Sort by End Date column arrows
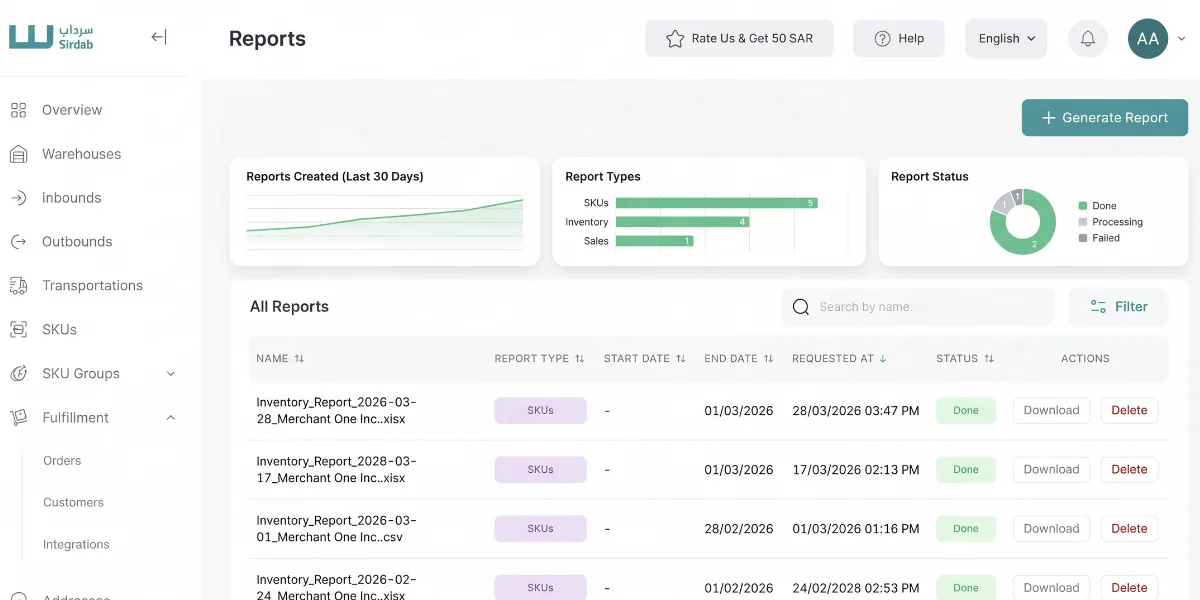Screen dimensions: 1200x600 tap(768, 358)
